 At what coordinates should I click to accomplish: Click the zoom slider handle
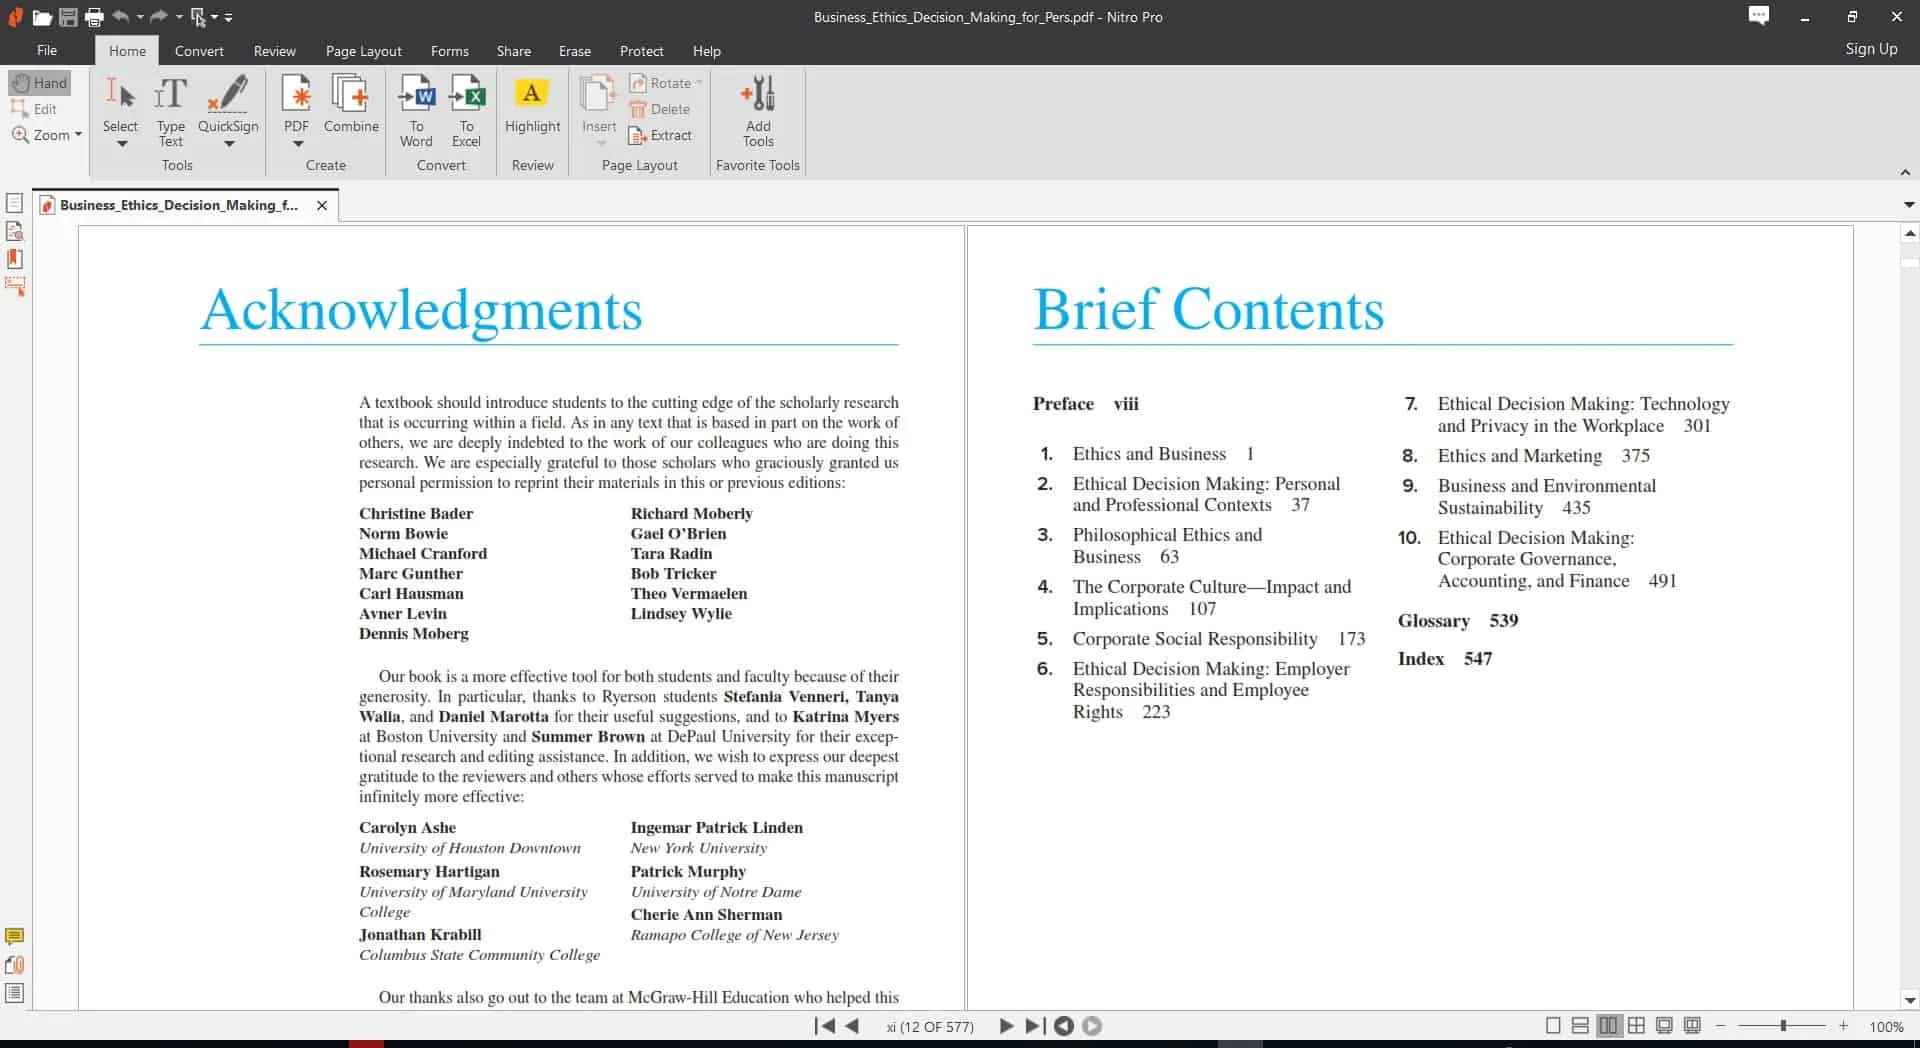pos(1783,1026)
